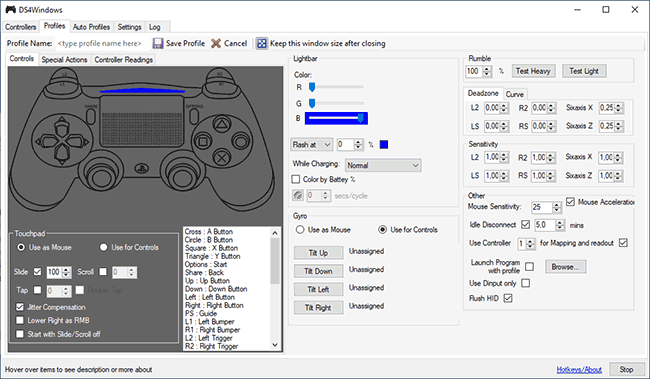Image resolution: width=650 pixels, height=379 pixels.
Task: Select touchpad Use as Mouse radio
Action: pos(21,247)
